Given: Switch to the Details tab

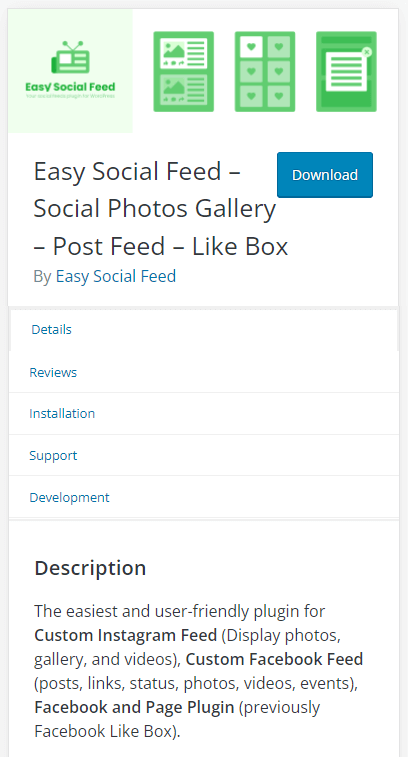Looking at the screenshot, I should coord(51,329).
